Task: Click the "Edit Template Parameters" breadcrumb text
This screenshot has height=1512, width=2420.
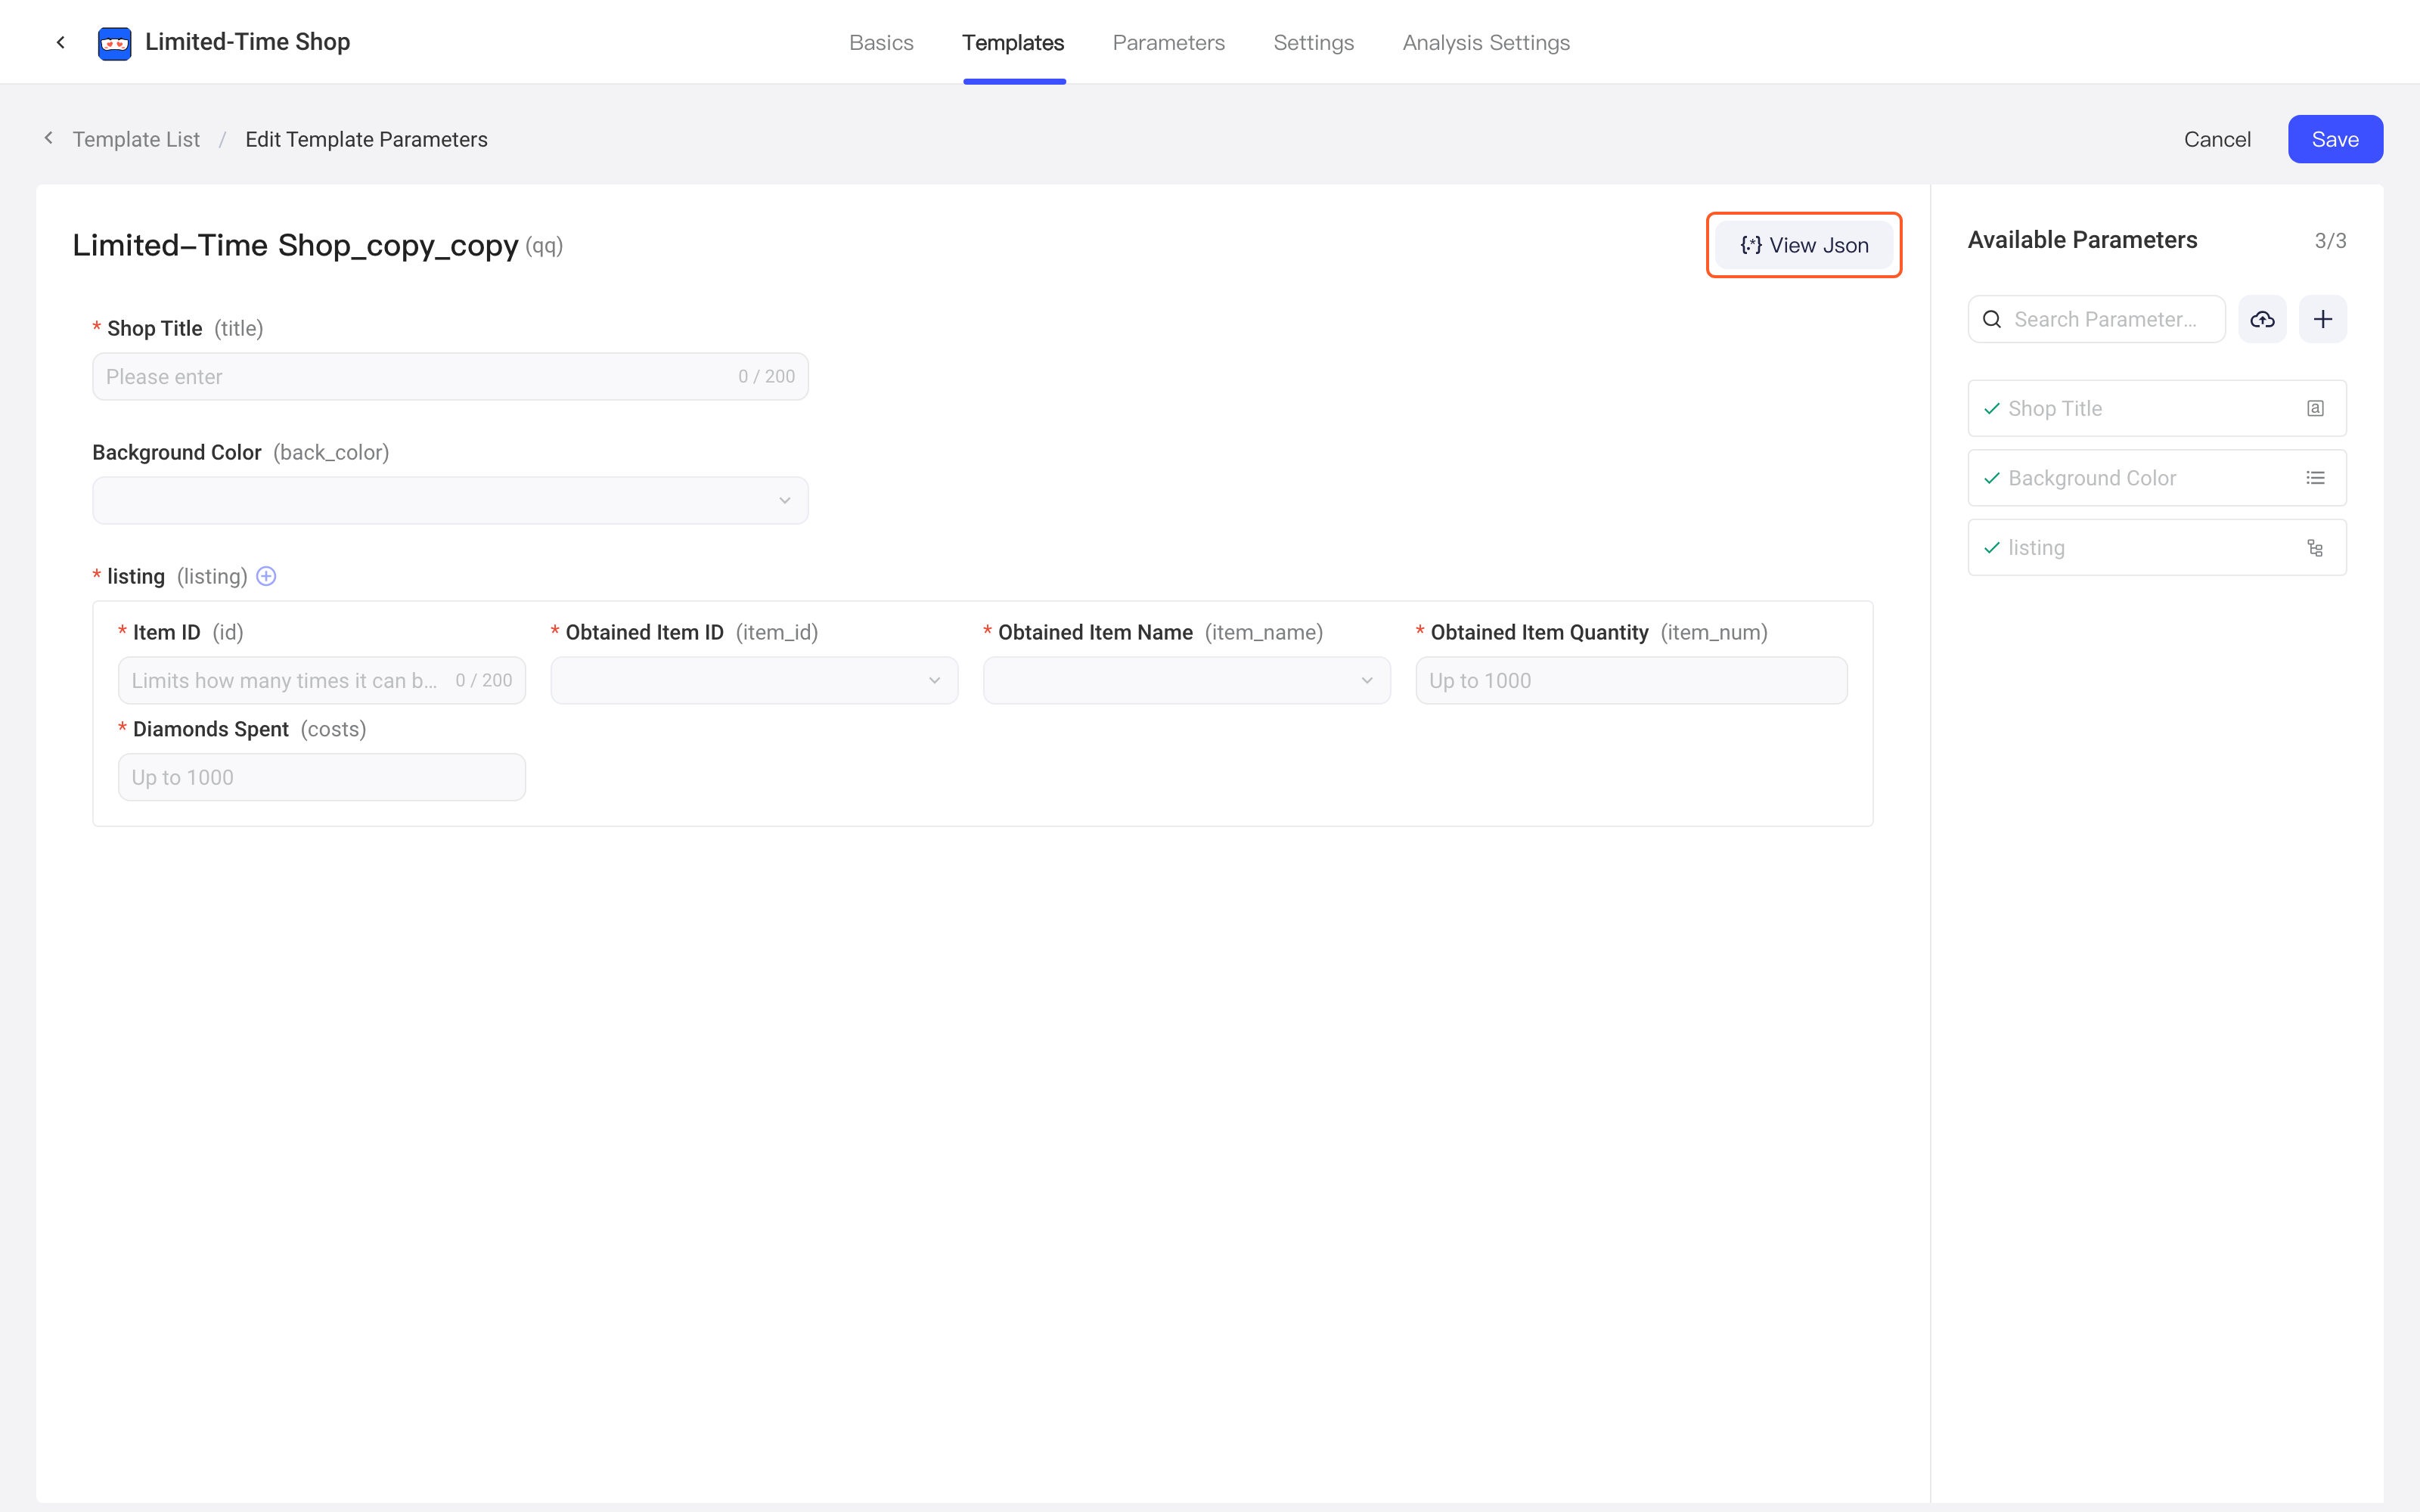Action: [366, 139]
